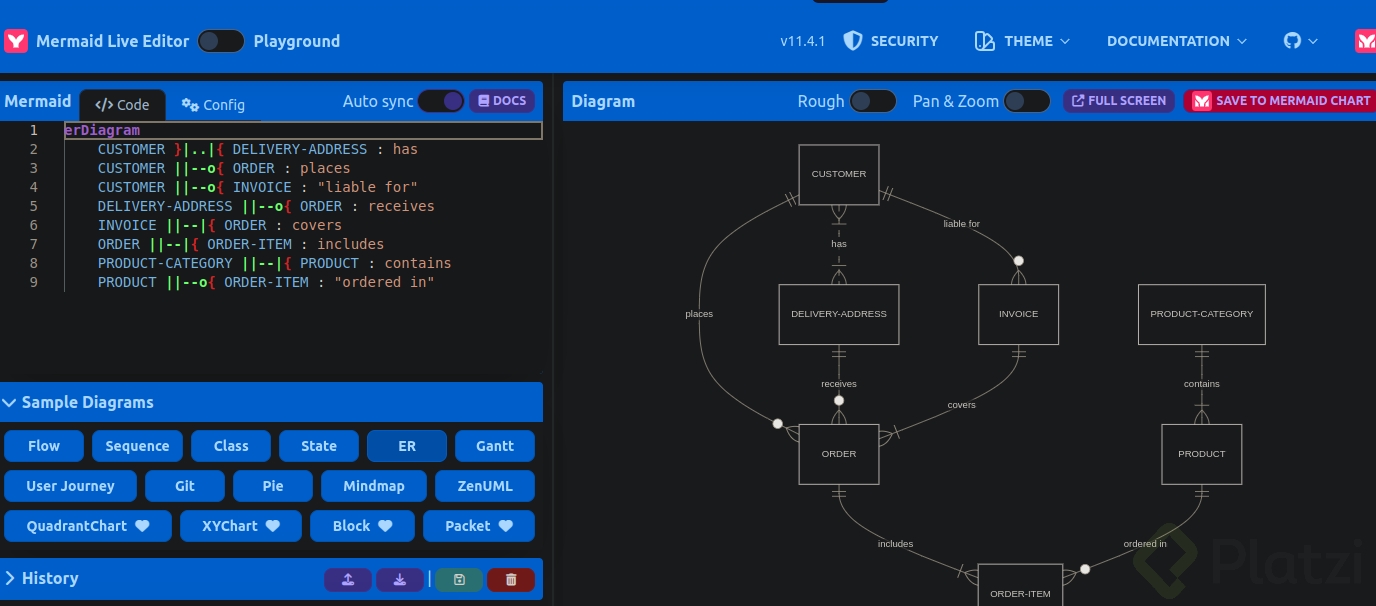
Task: Click the heart icon on XYChart
Action: (272, 526)
